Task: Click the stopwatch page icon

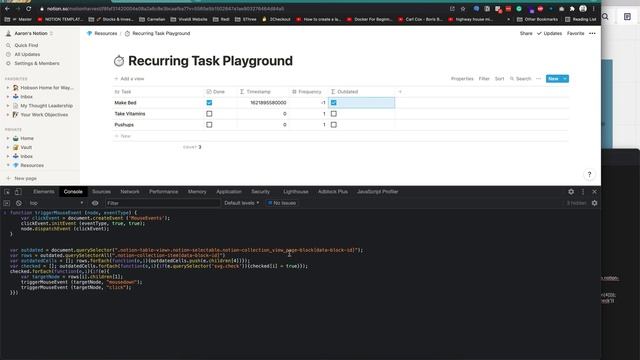Action: [x=119, y=61]
